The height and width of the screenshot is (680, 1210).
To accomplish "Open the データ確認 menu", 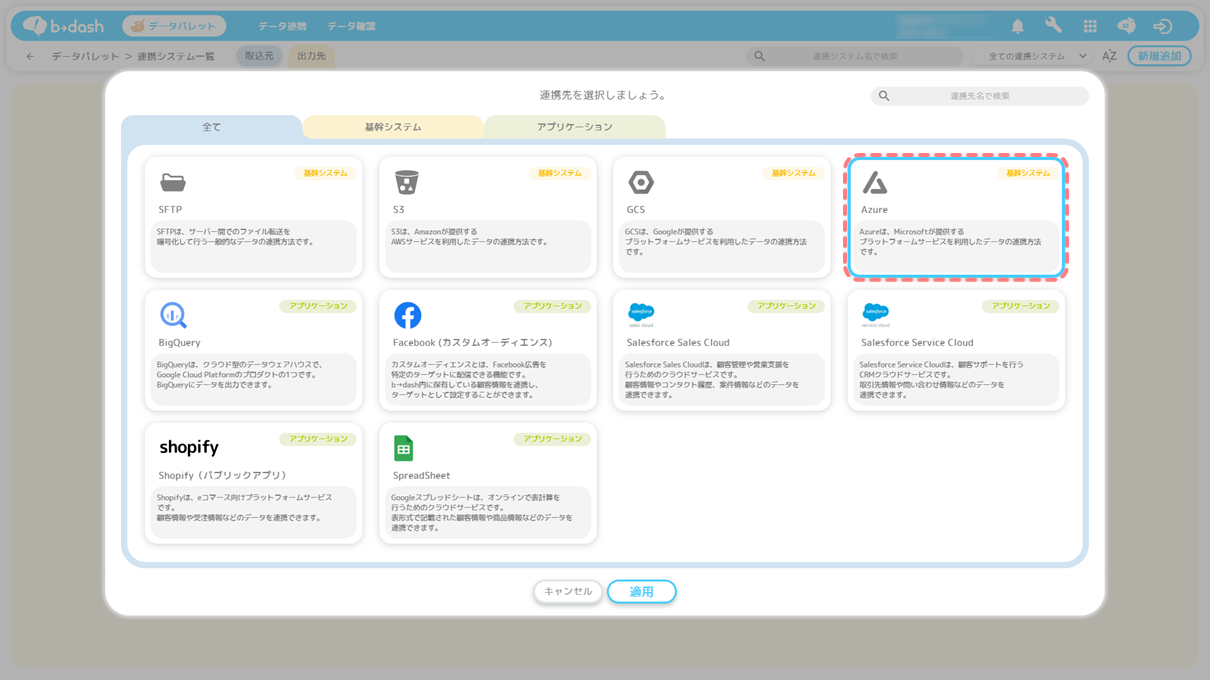I will coord(351,26).
